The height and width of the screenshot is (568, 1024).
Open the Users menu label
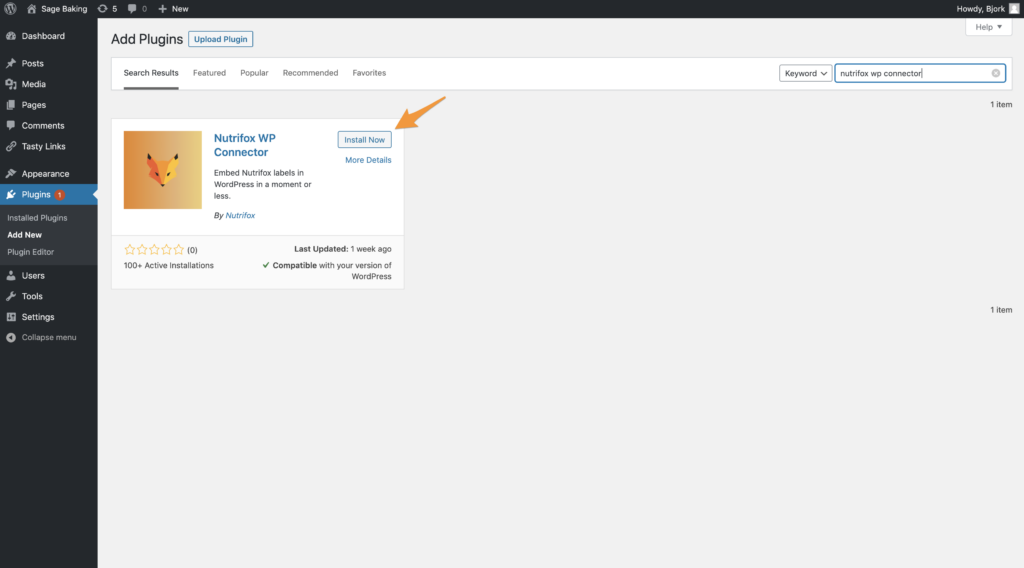[x=33, y=276]
